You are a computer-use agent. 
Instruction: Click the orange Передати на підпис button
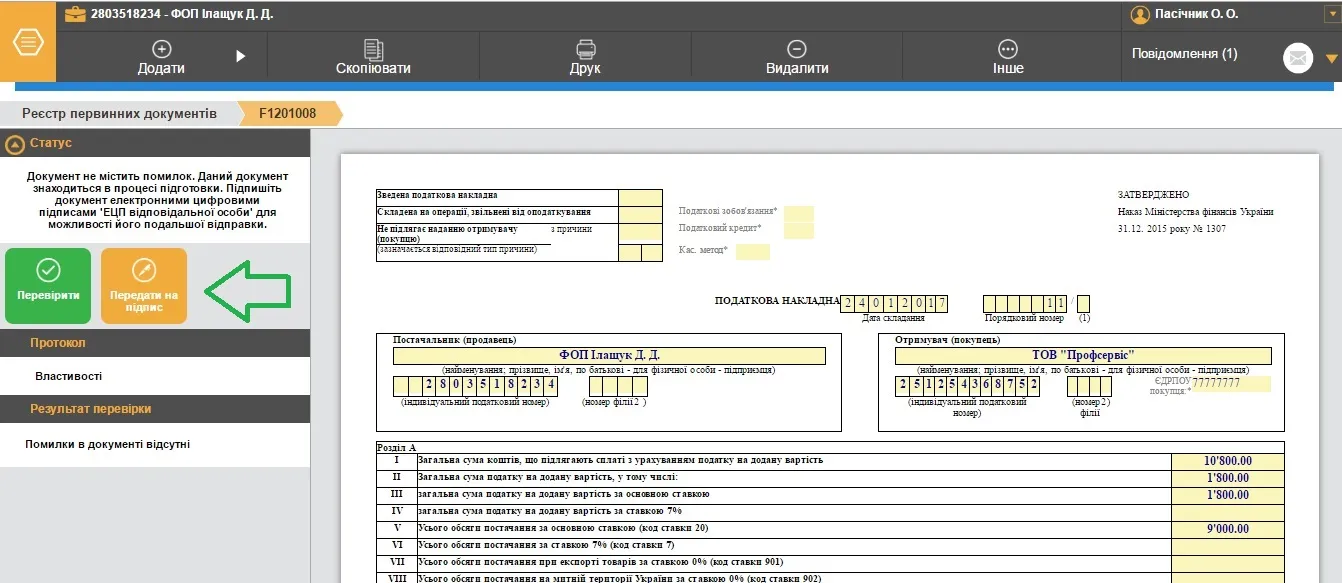pyautogui.click(x=144, y=286)
